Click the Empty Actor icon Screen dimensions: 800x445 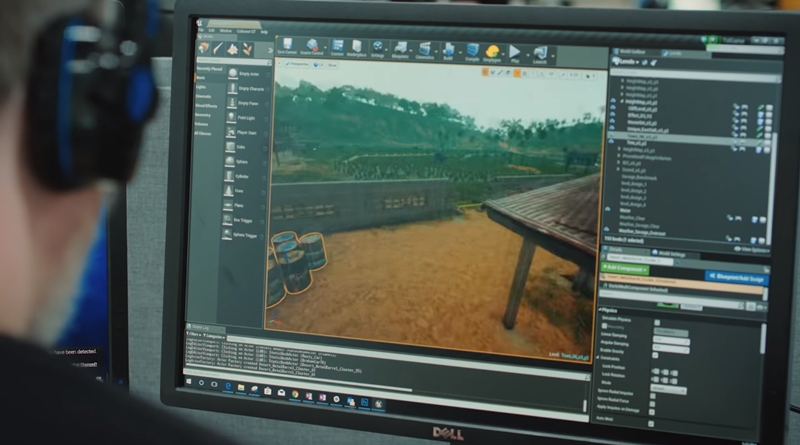[x=233, y=73]
